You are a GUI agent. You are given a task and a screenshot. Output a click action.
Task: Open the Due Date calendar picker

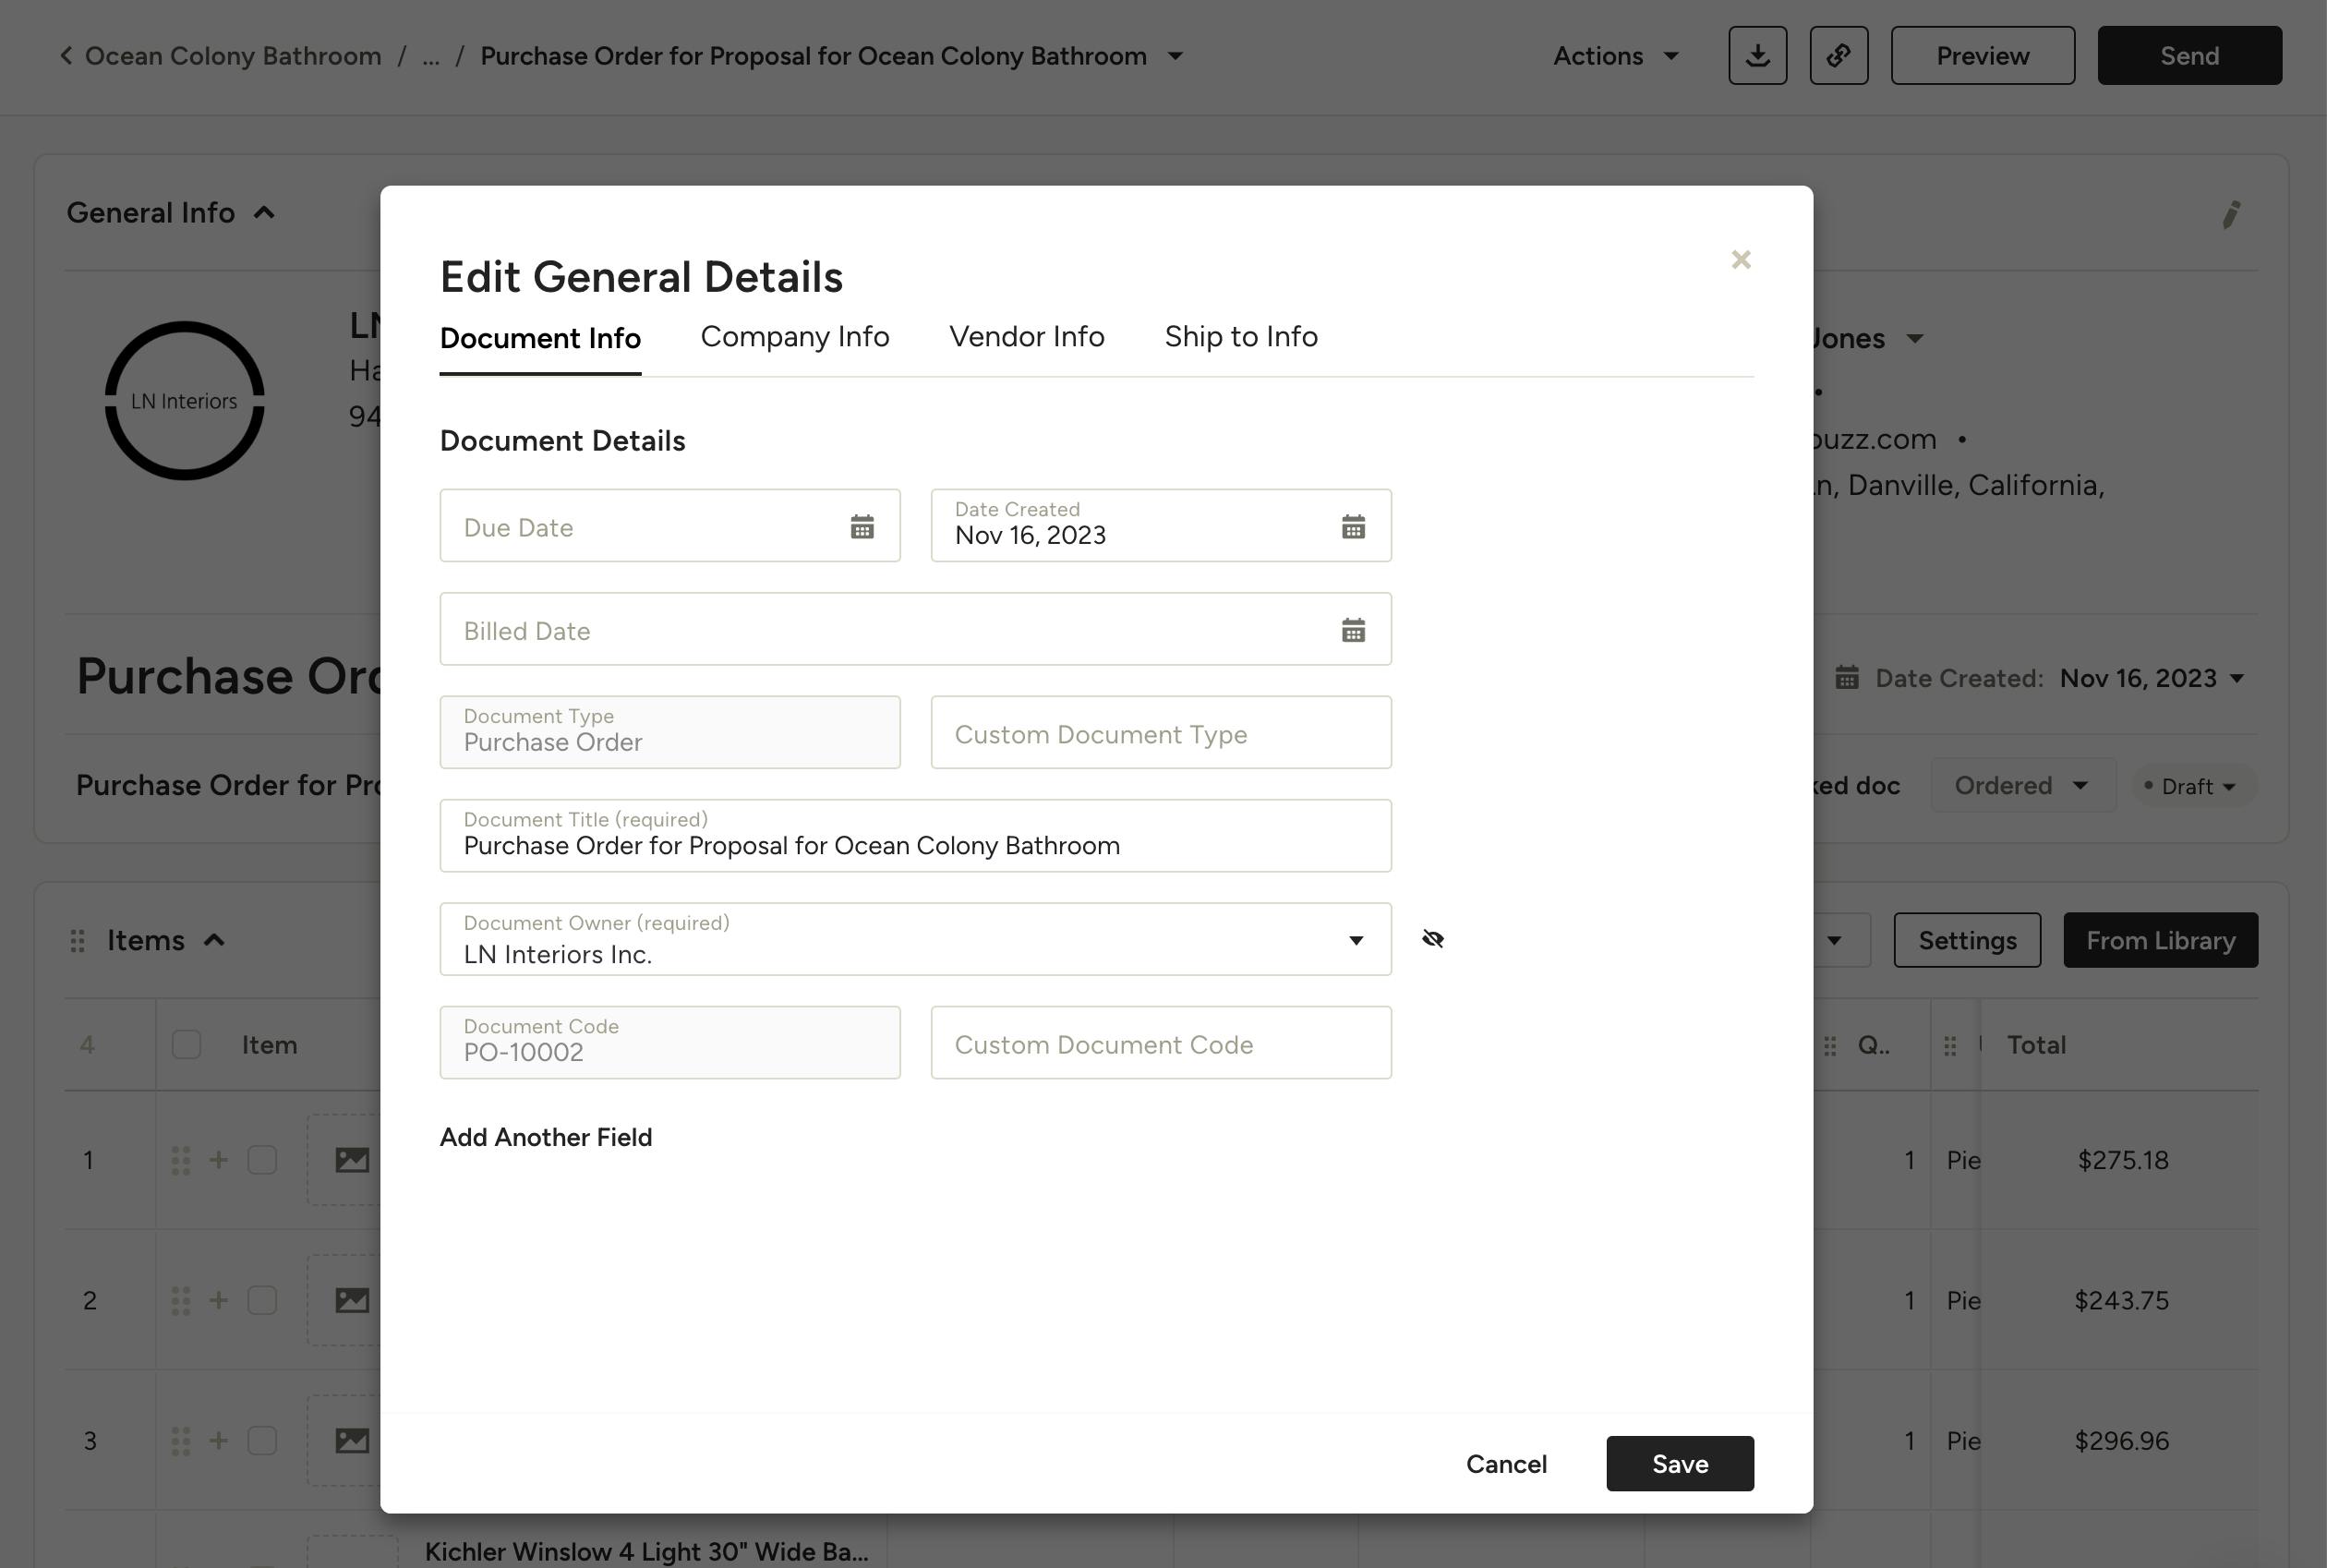(x=861, y=527)
